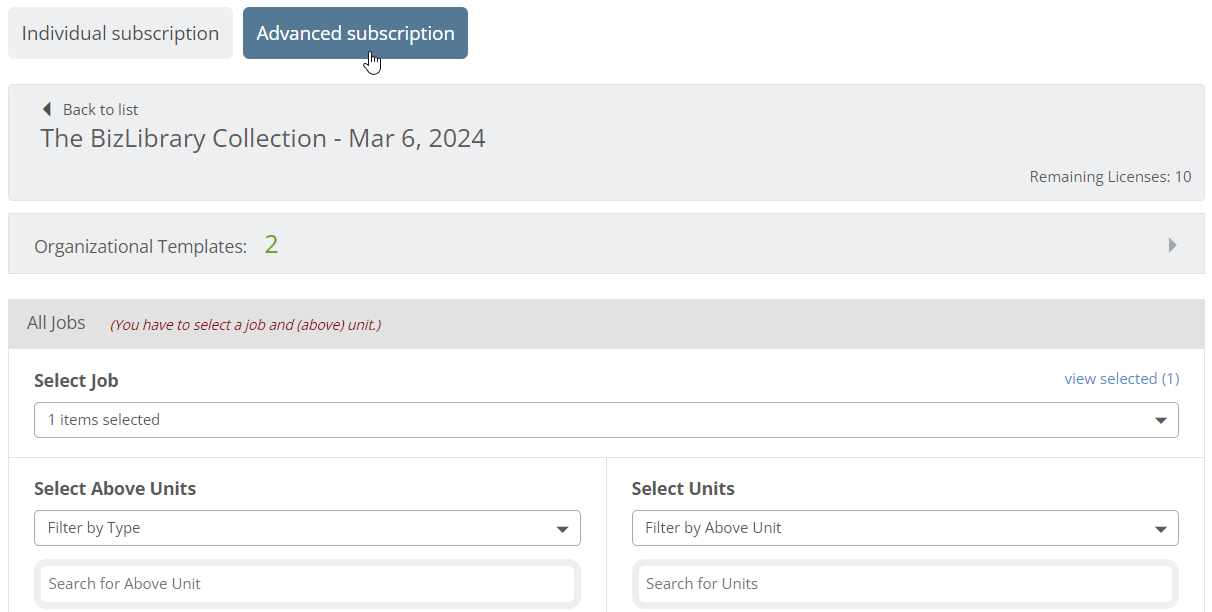The height and width of the screenshot is (612, 1212).
Task: Click the Filter by Type caret arrow
Action: 563,529
